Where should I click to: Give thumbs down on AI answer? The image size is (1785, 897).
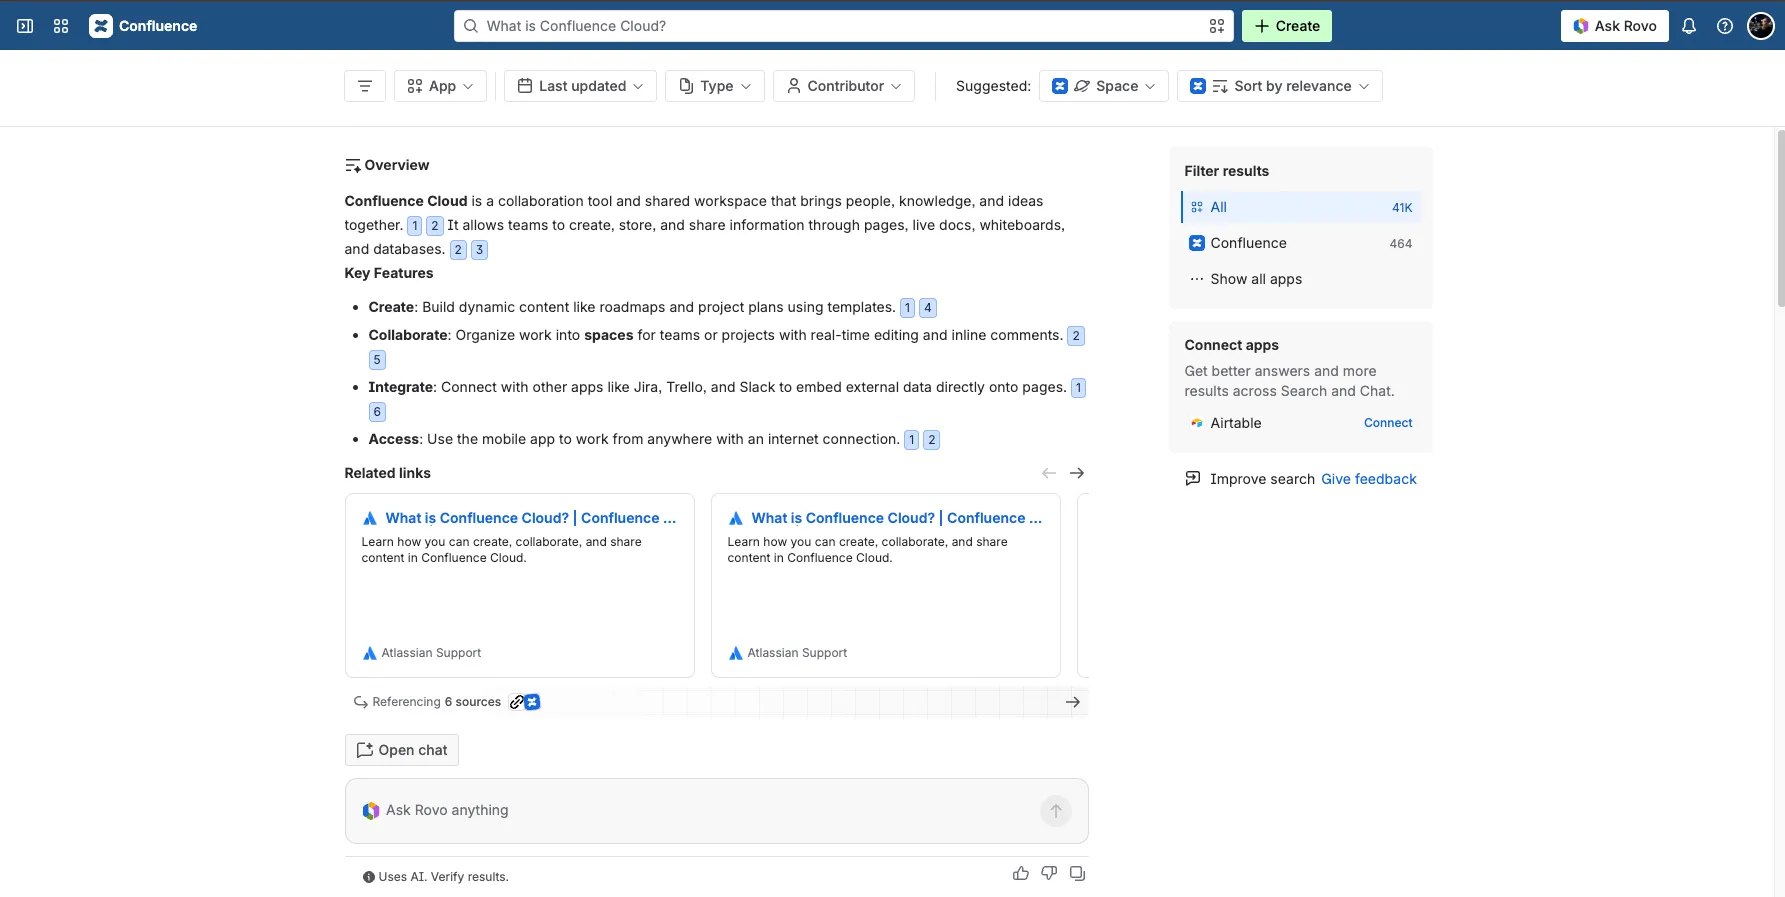[x=1049, y=873]
